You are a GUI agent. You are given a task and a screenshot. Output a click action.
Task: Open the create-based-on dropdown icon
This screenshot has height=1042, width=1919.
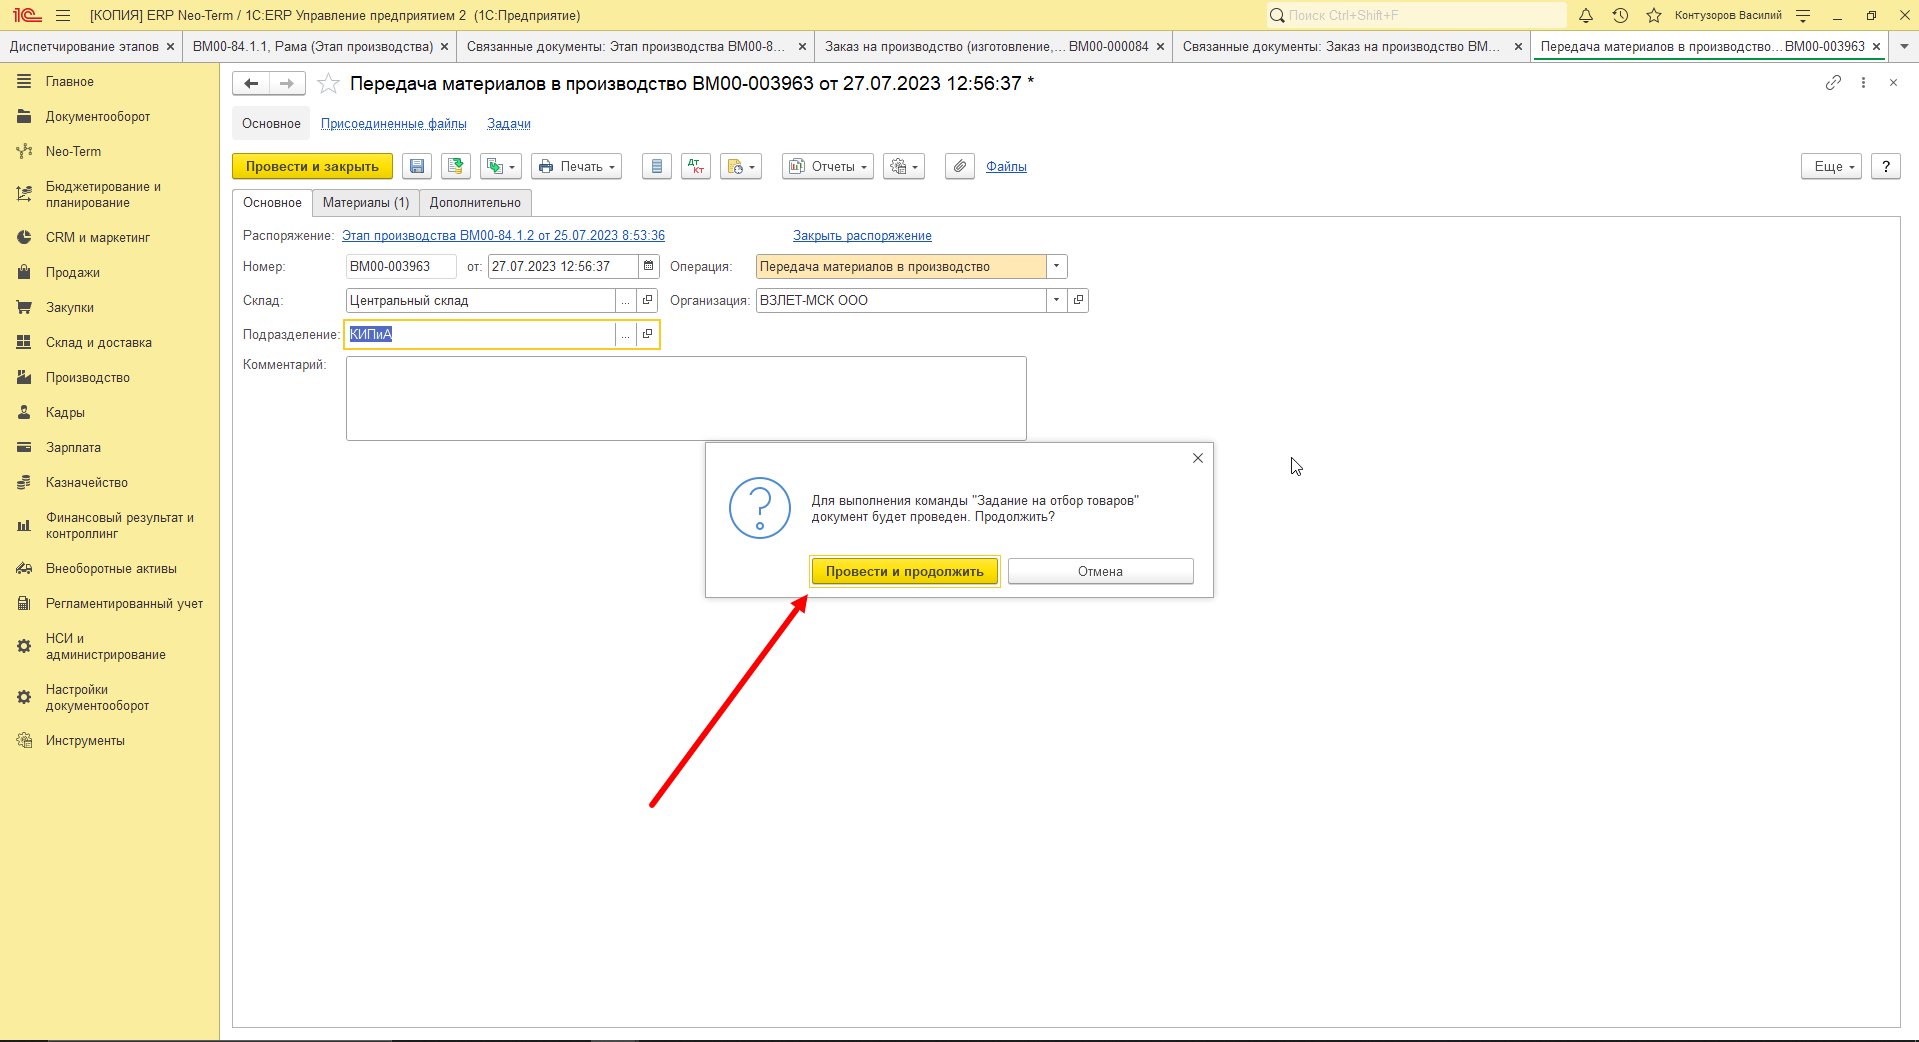(x=500, y=167)
